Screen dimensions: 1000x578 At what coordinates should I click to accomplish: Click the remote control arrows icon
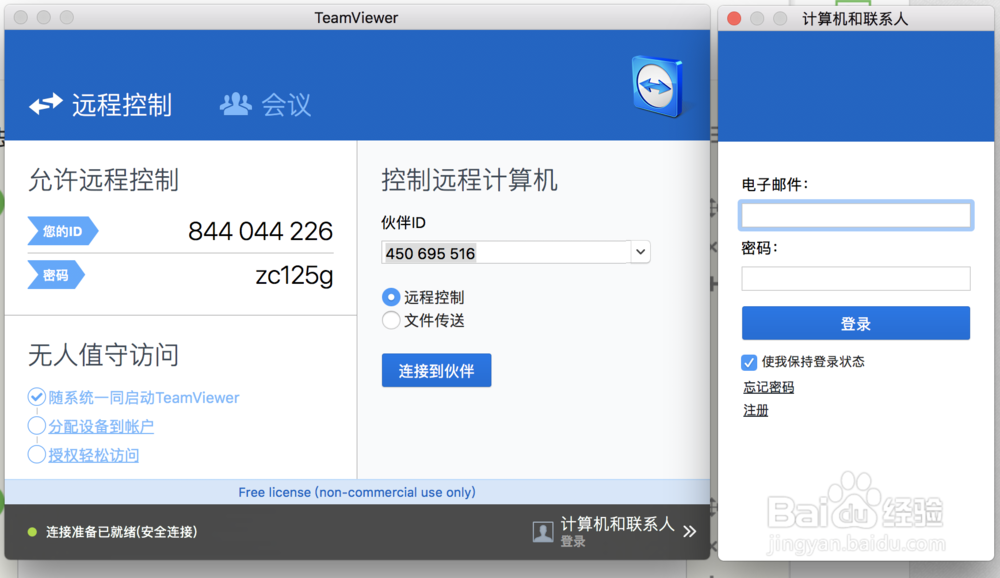tap(46, 104)
